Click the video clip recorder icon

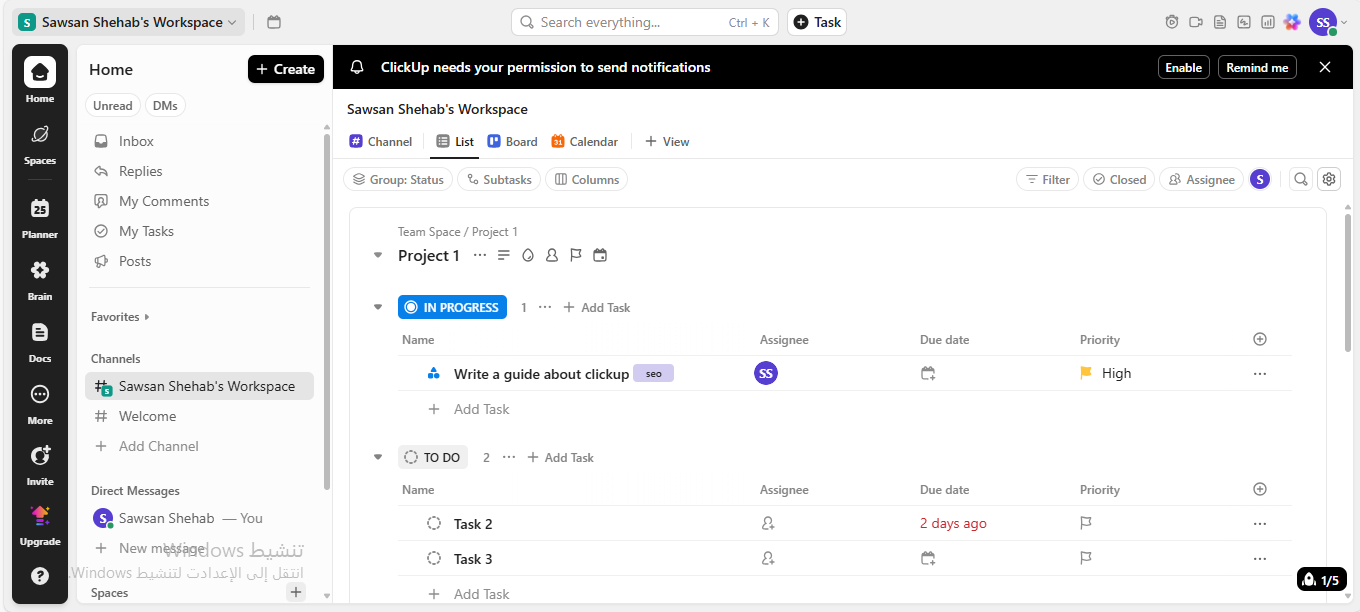(1197, 22)
